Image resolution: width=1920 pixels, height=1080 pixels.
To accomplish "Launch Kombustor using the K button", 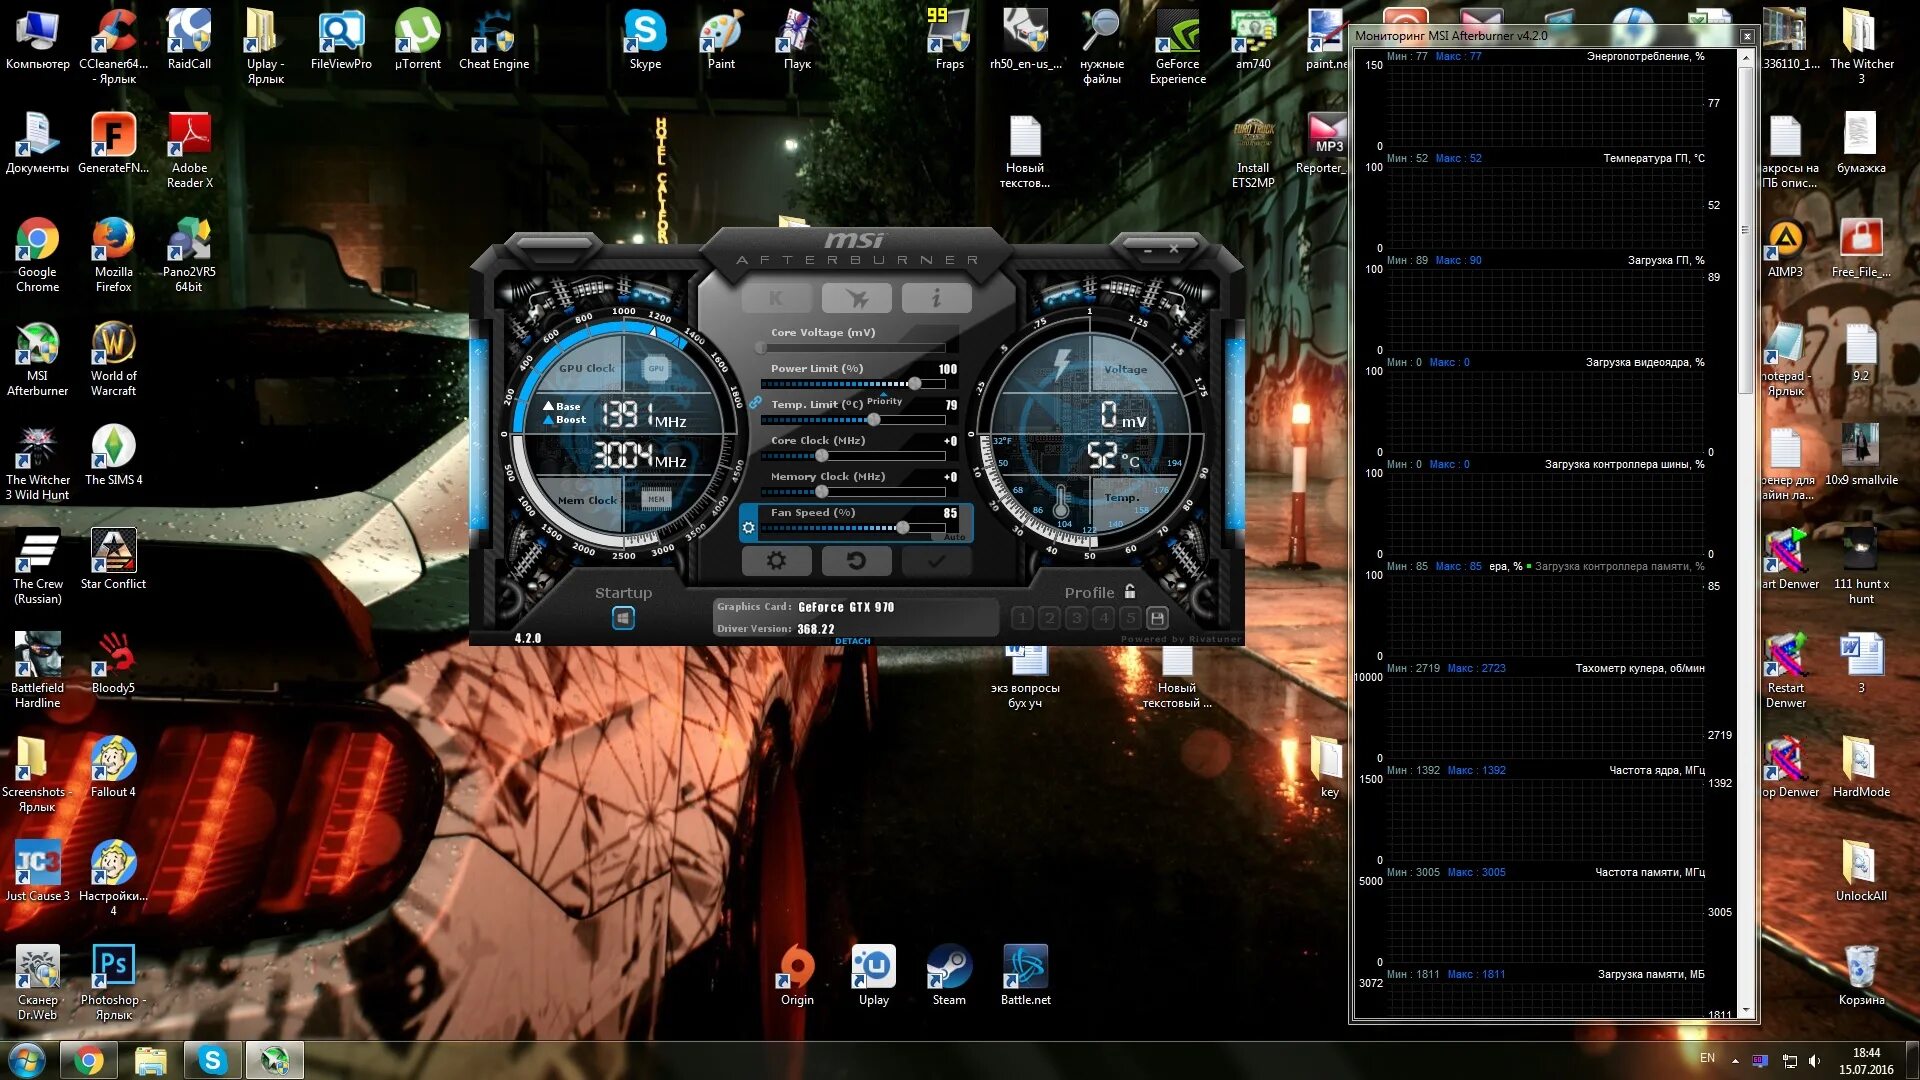I will (776, 297).
